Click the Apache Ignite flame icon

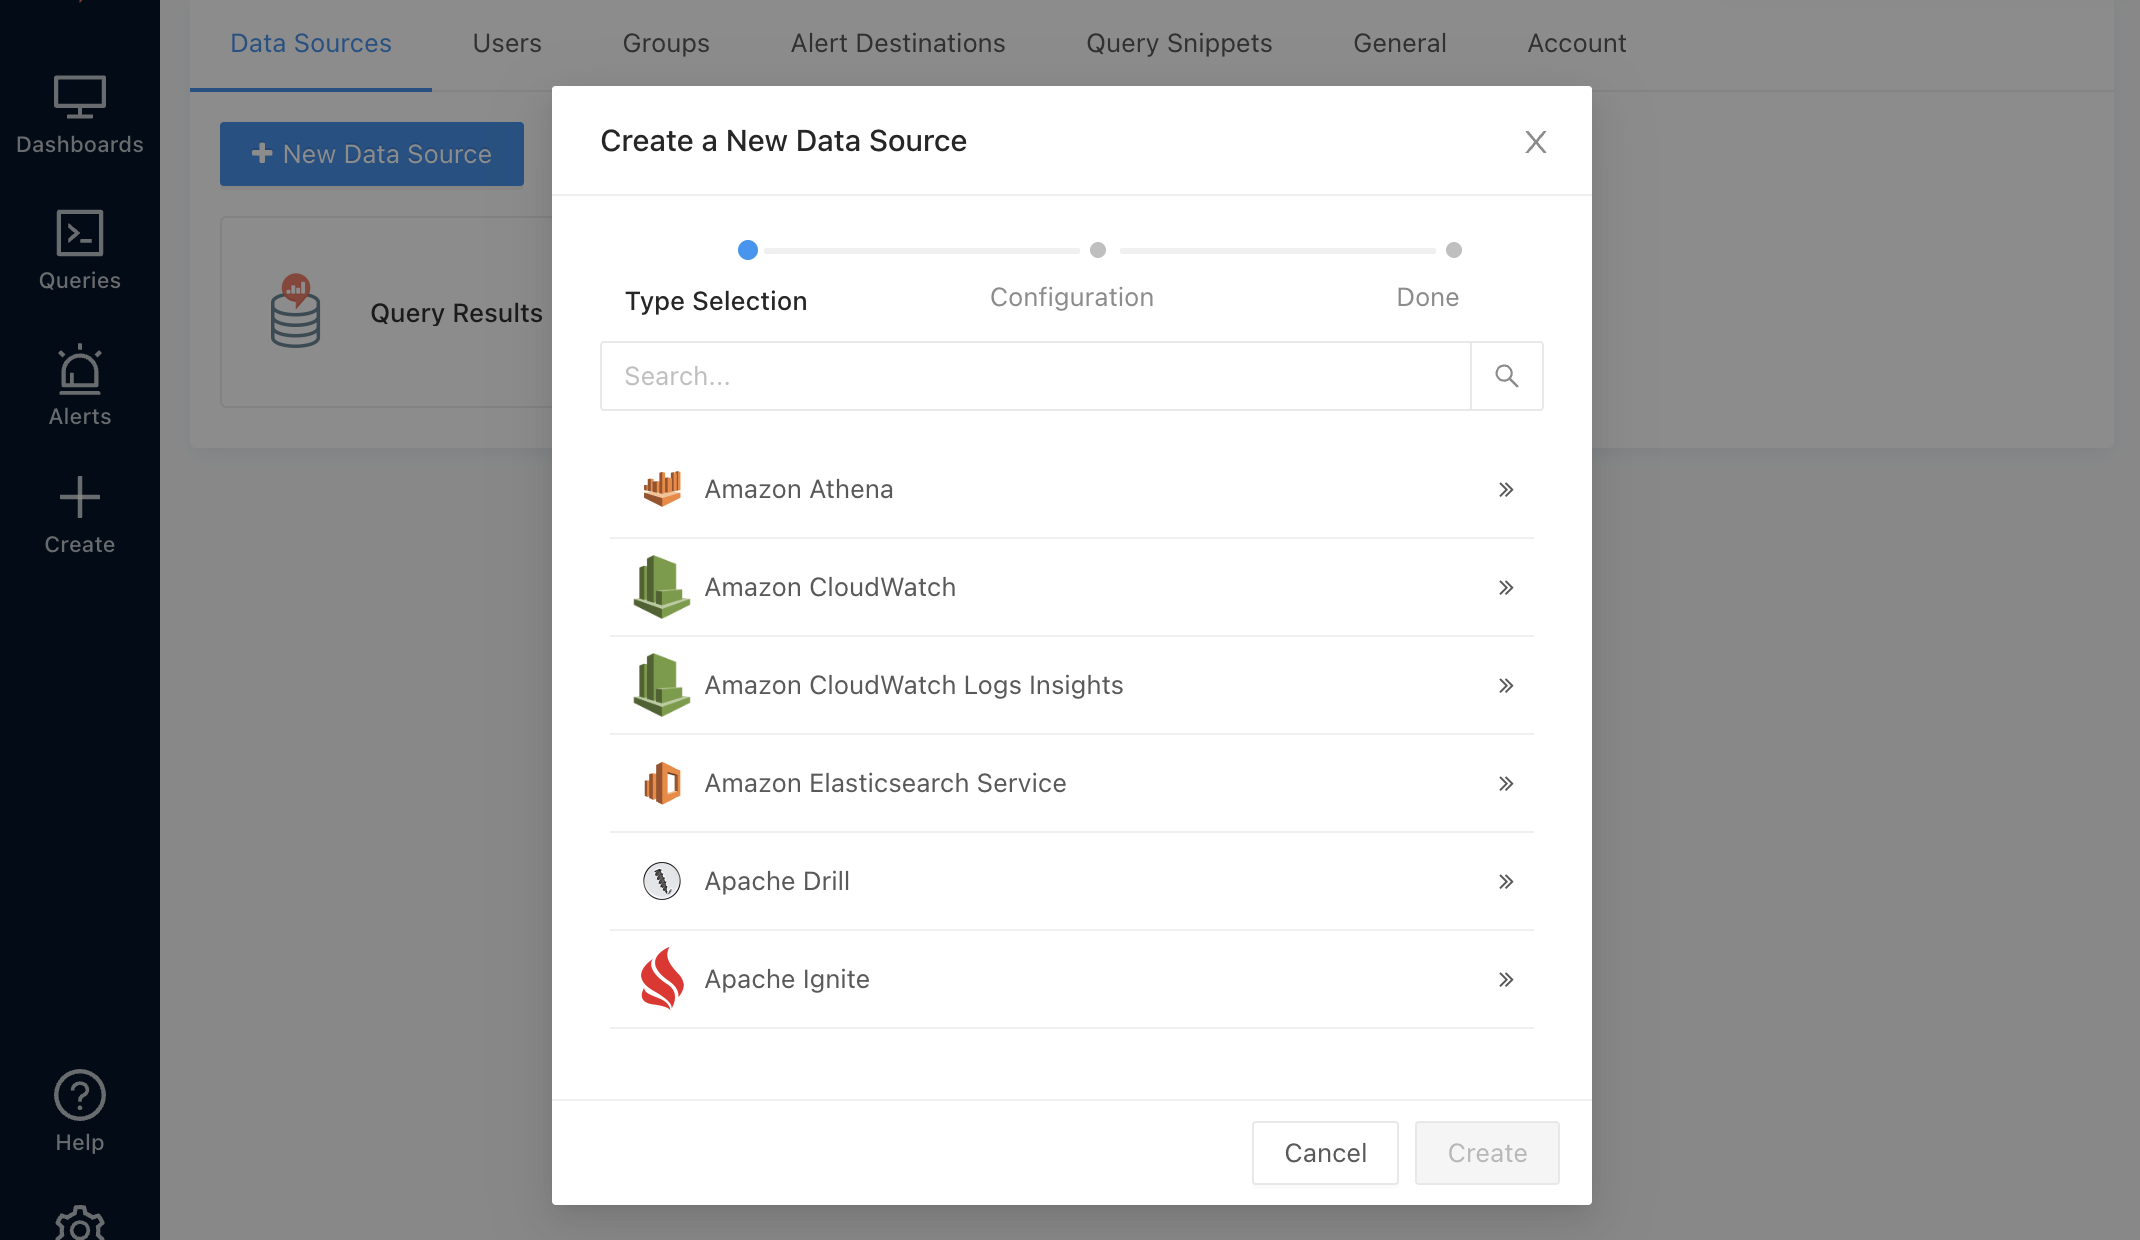(662, 979)
